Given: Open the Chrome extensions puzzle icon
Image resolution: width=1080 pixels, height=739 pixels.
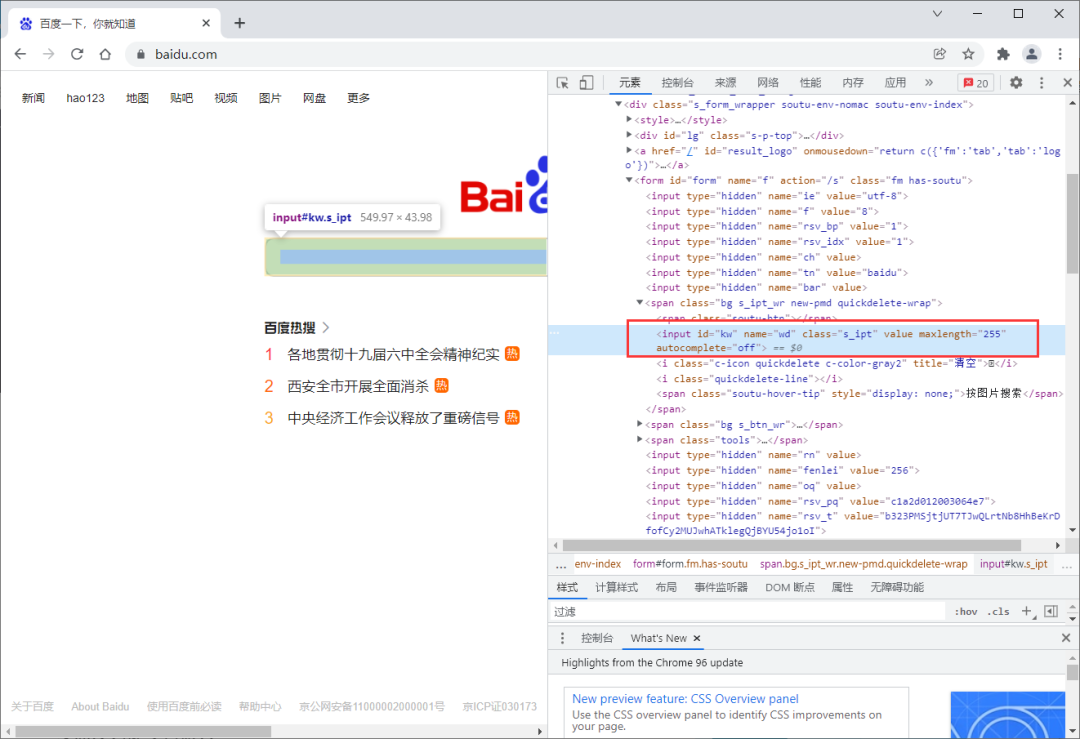Looking at the screenshot, I should coord(1003,54).
